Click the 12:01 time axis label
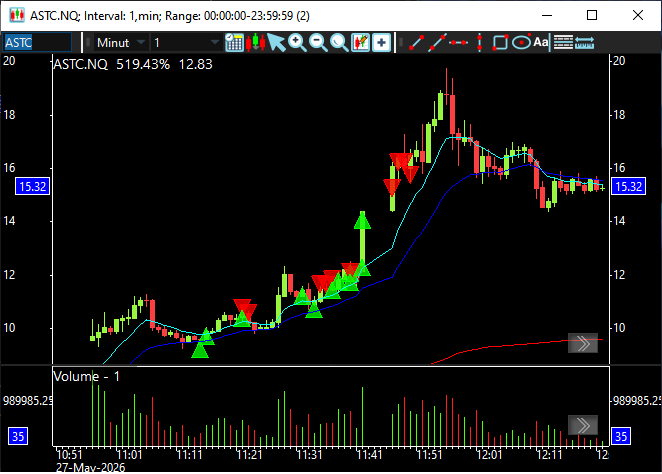The width and height of the screenshot is (662, 474). pyautogui.click(x=489, y=455)
